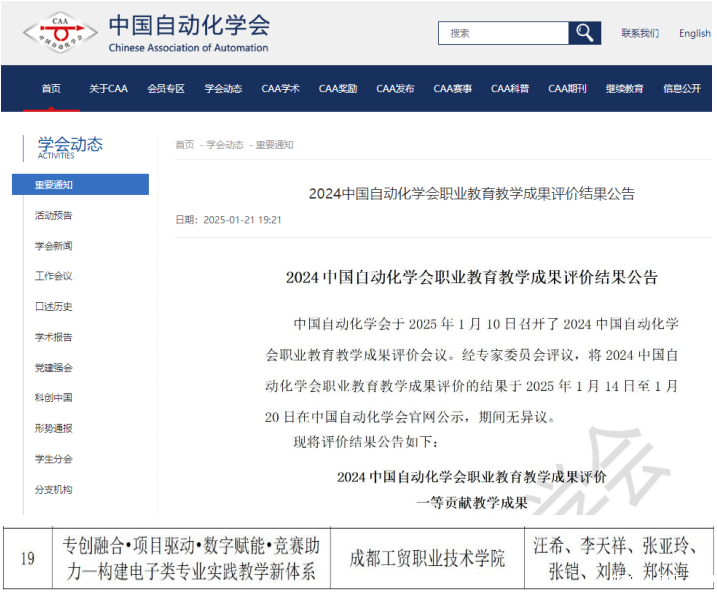
Task: Select 重要通知 in the sidebar
Action: coord(80,184)
